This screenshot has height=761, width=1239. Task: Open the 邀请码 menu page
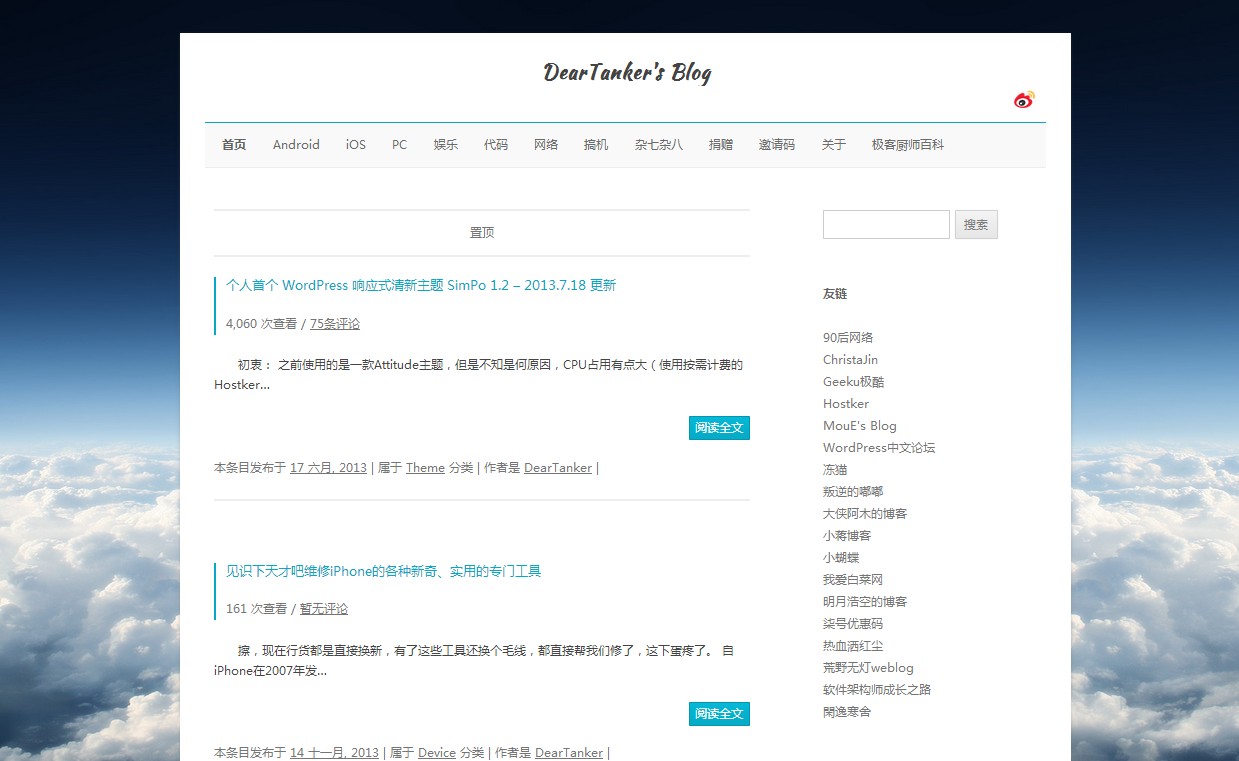point(776,145)
